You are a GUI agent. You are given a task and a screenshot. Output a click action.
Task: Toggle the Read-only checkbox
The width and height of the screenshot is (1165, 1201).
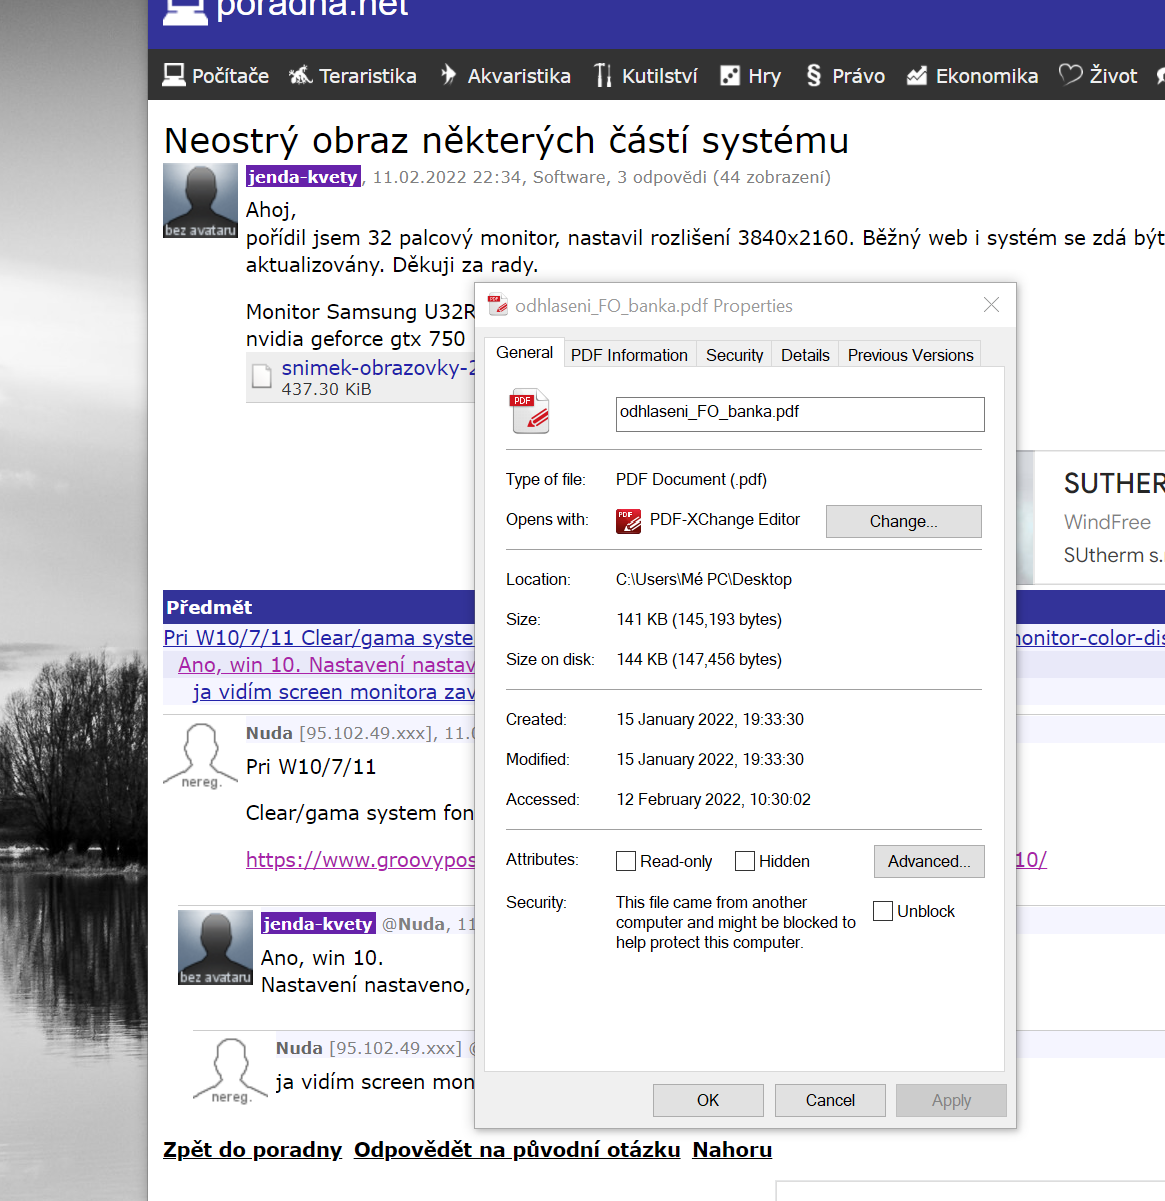coord(626,861)
